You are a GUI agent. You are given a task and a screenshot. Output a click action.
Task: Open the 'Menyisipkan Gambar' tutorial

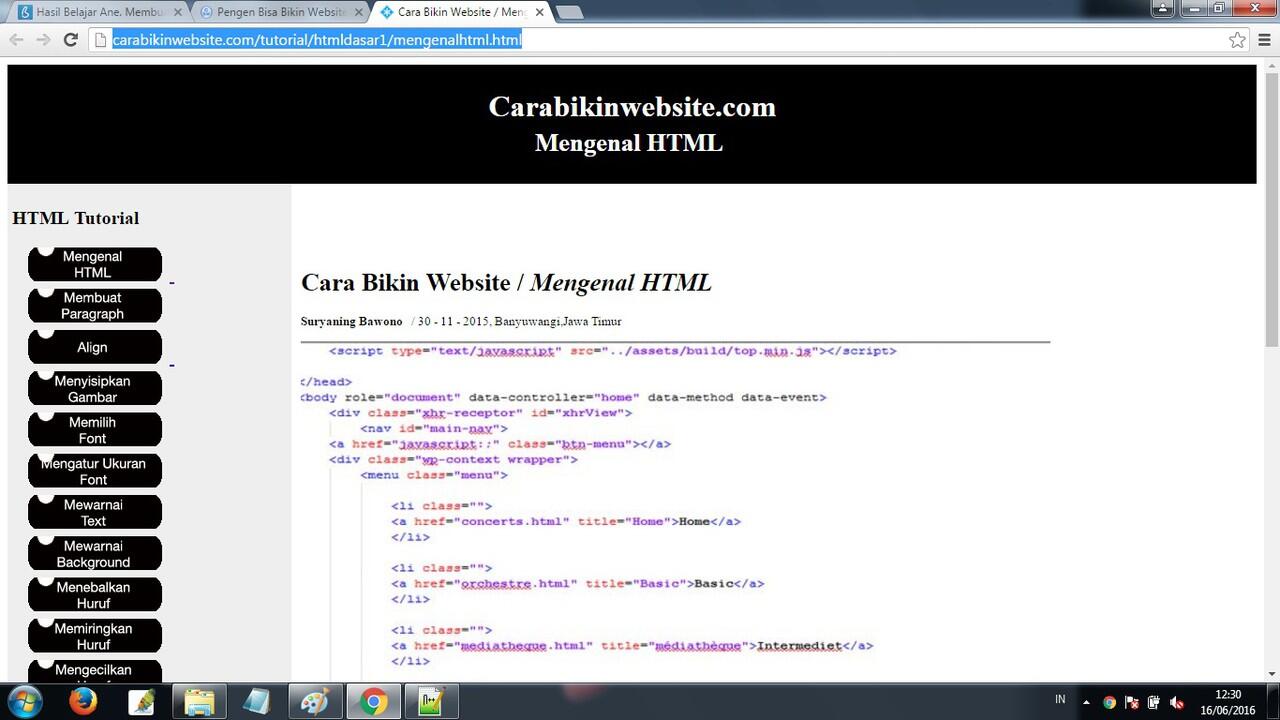(x=94, y=388)
